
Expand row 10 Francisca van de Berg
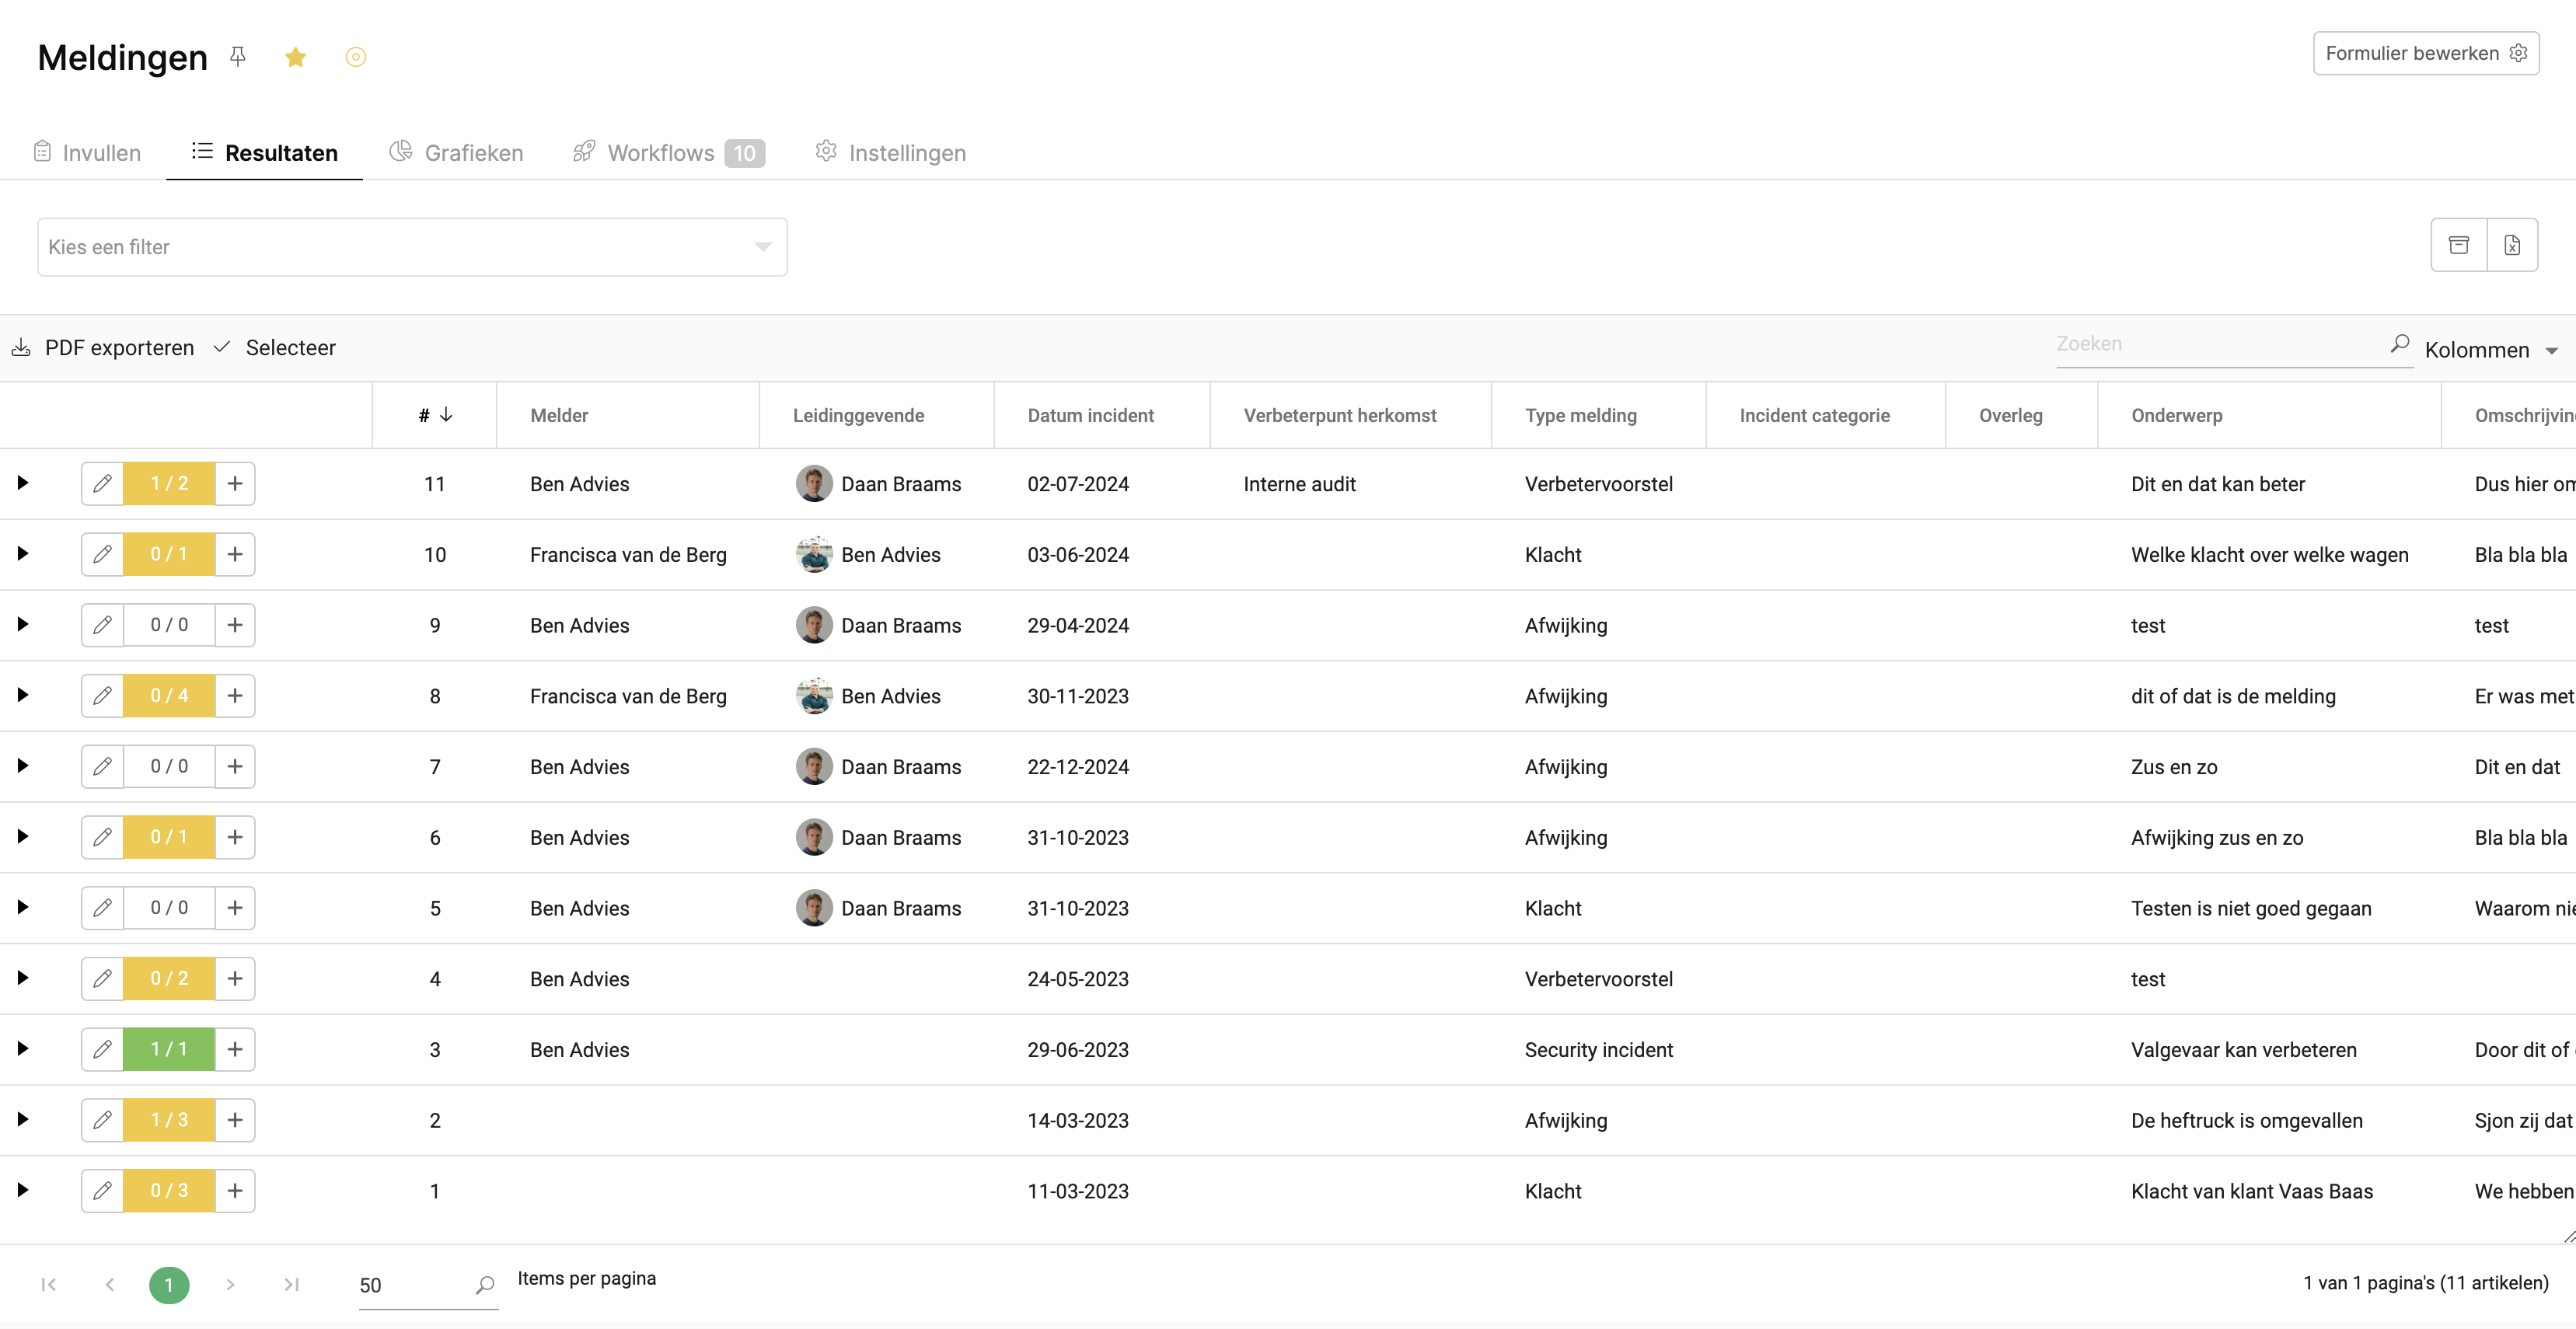coord(23,554)
